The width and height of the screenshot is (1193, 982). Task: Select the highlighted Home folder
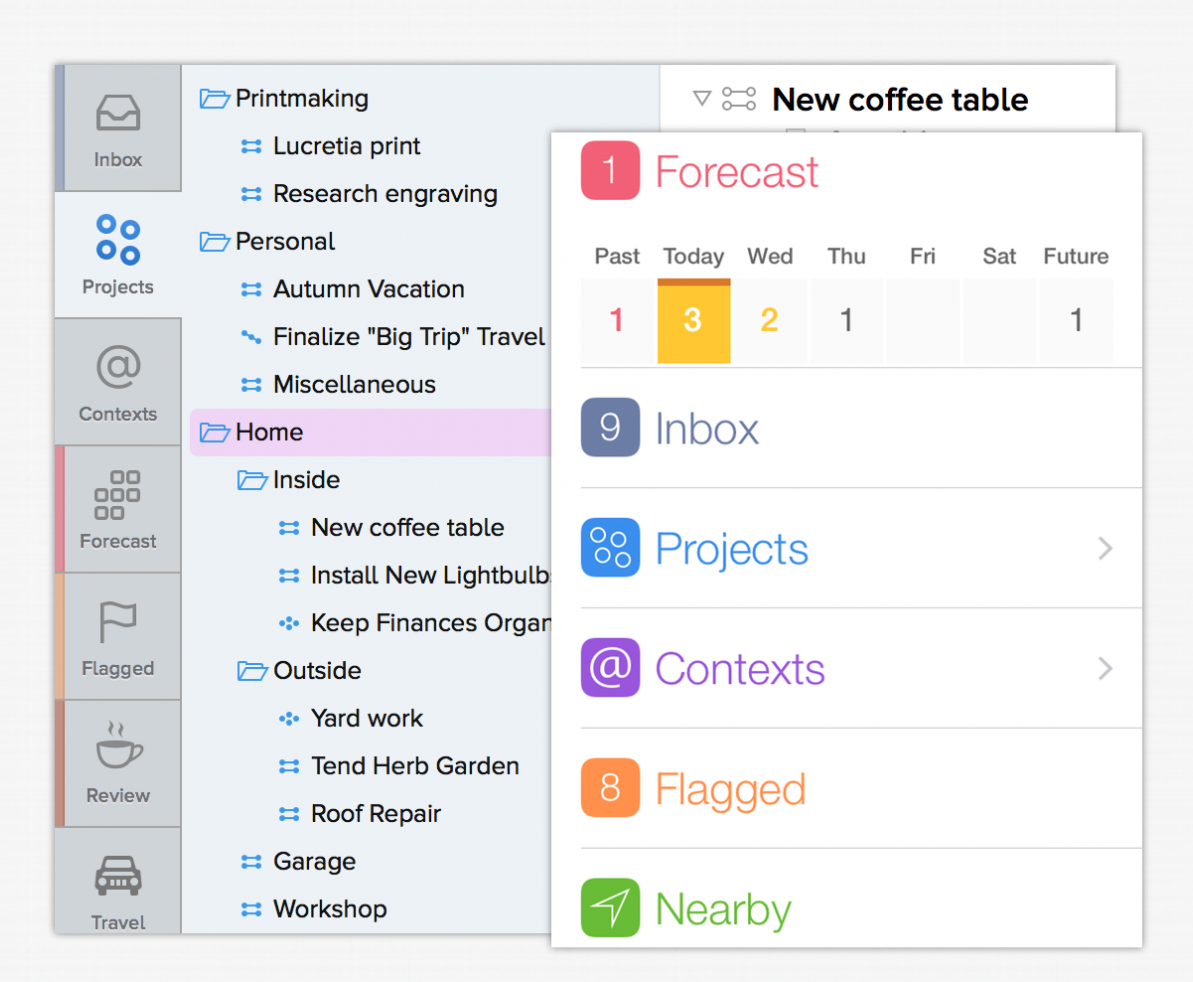coord(269,432)
